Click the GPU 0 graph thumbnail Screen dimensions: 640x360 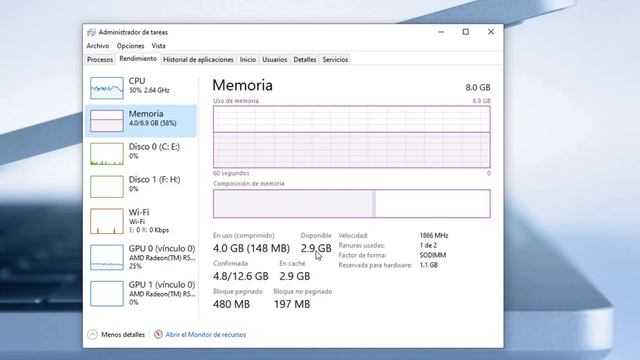pos(107,257)
